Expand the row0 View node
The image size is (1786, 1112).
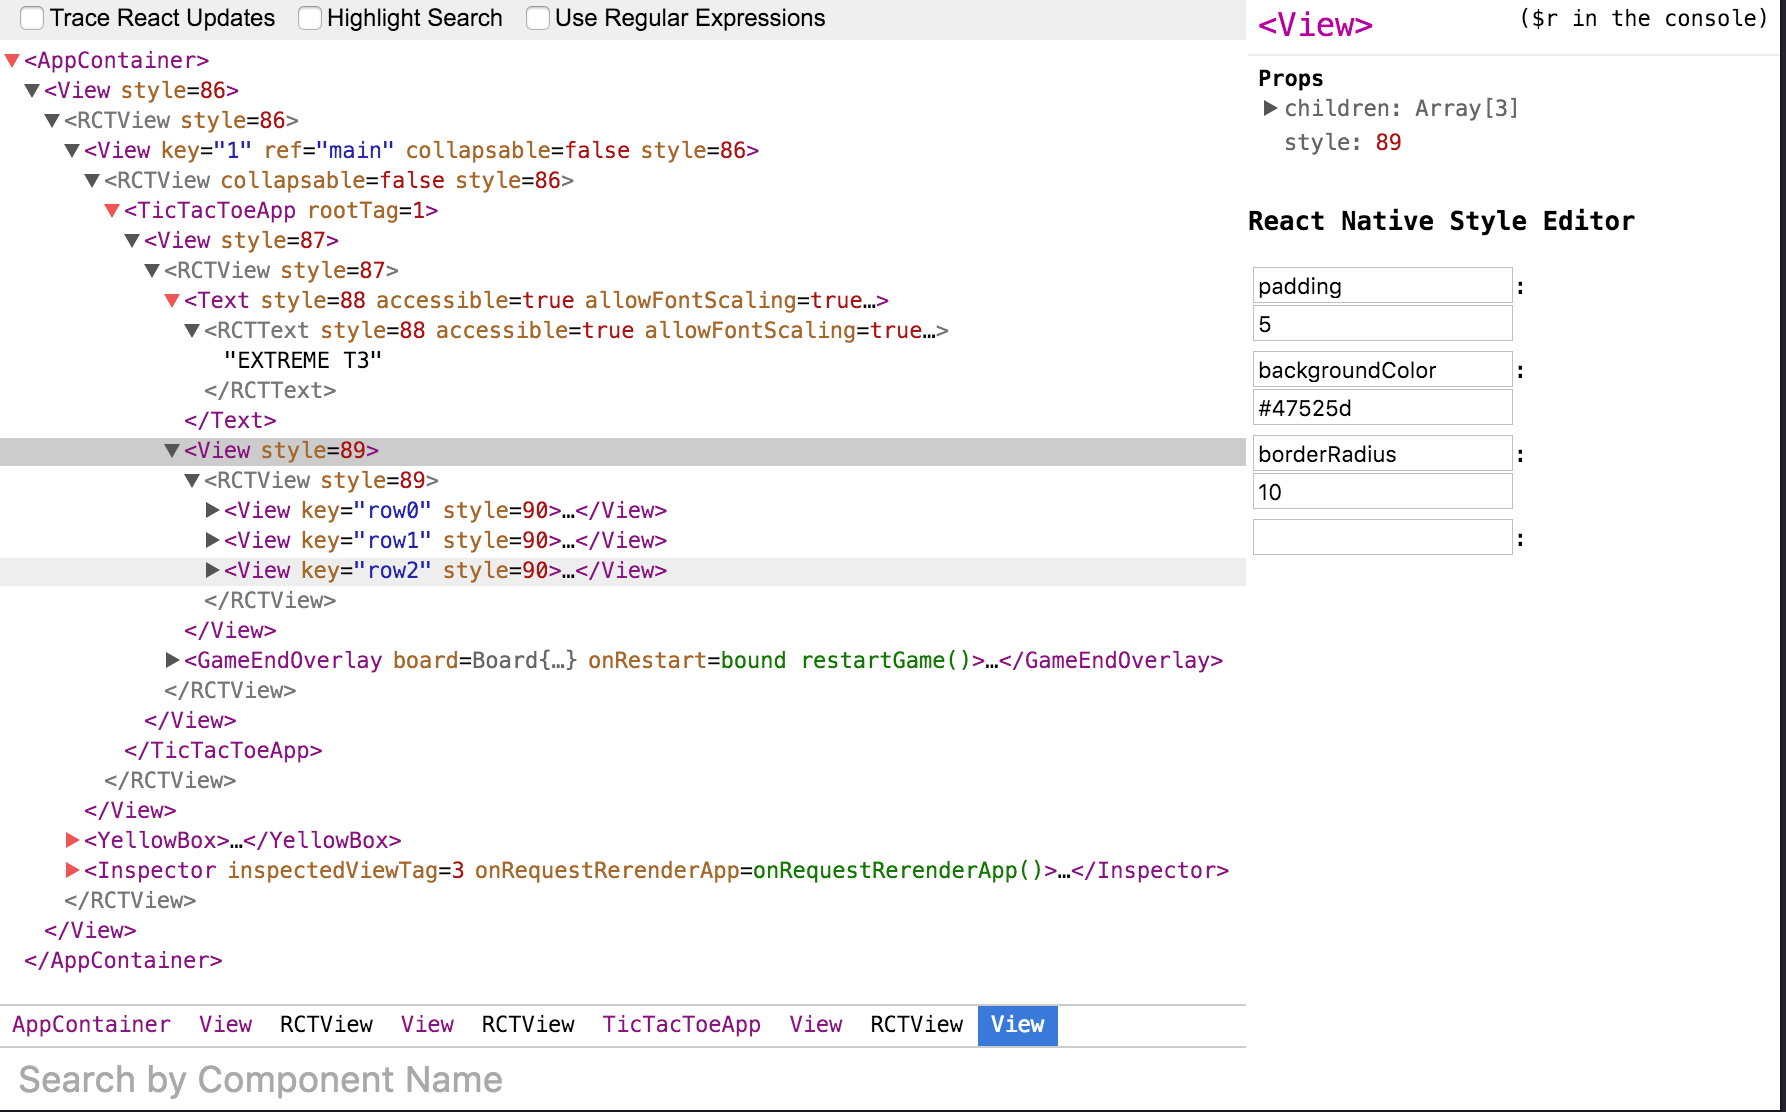pyautogui.click(x=212, y=510)
